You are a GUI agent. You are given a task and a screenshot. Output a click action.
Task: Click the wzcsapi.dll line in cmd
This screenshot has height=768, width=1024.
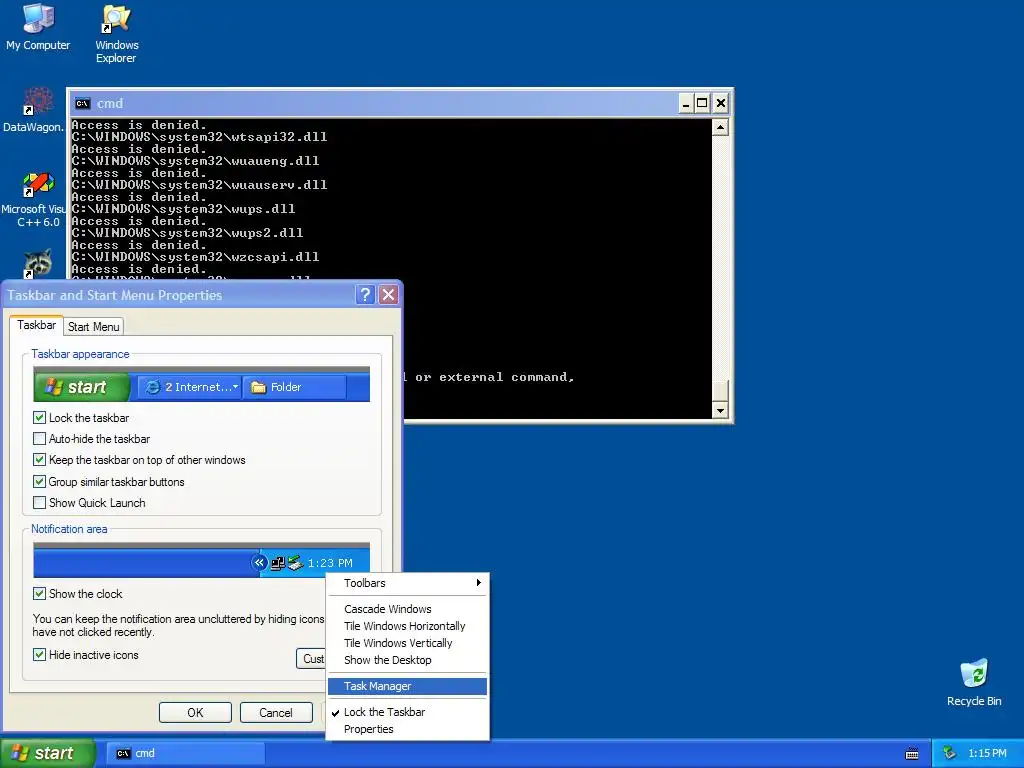195,257
